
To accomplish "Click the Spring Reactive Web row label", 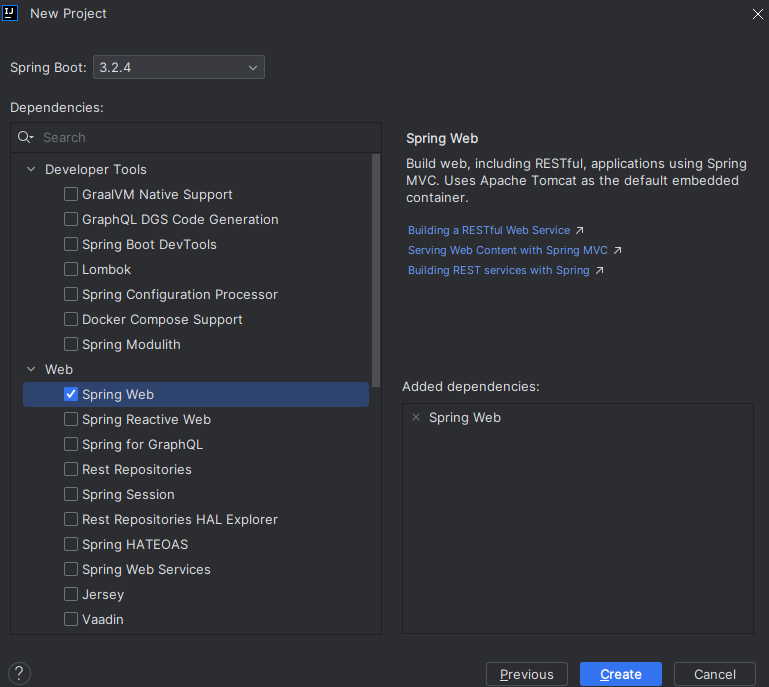I will [x=146, y=419].
